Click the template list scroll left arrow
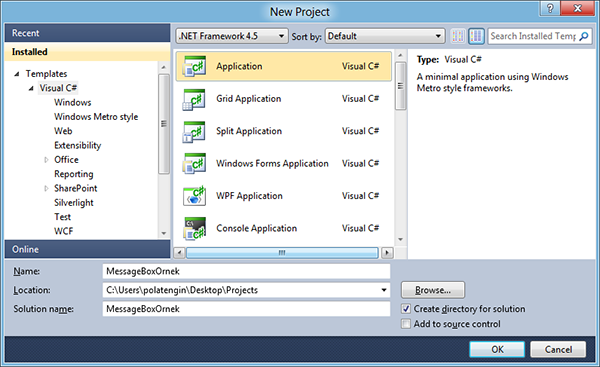 pos(179,253)
